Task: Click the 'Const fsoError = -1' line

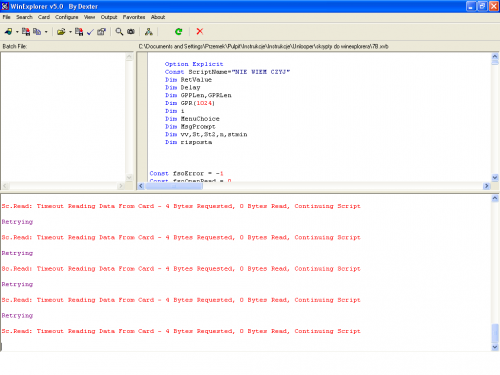Action: click(x=186, y=173)
